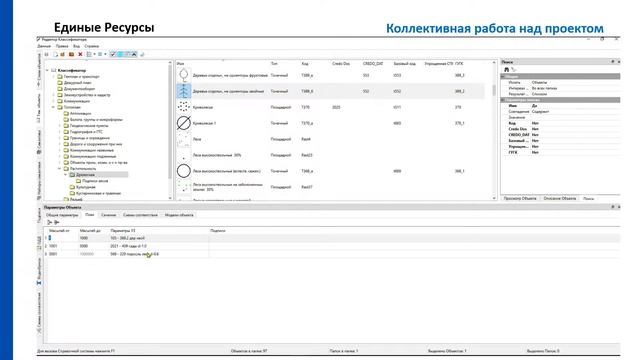The width and height of the screenshot is (640, 360).
Task: Select the dotted circle Криволесье symbol
Action: pos(184,107)
